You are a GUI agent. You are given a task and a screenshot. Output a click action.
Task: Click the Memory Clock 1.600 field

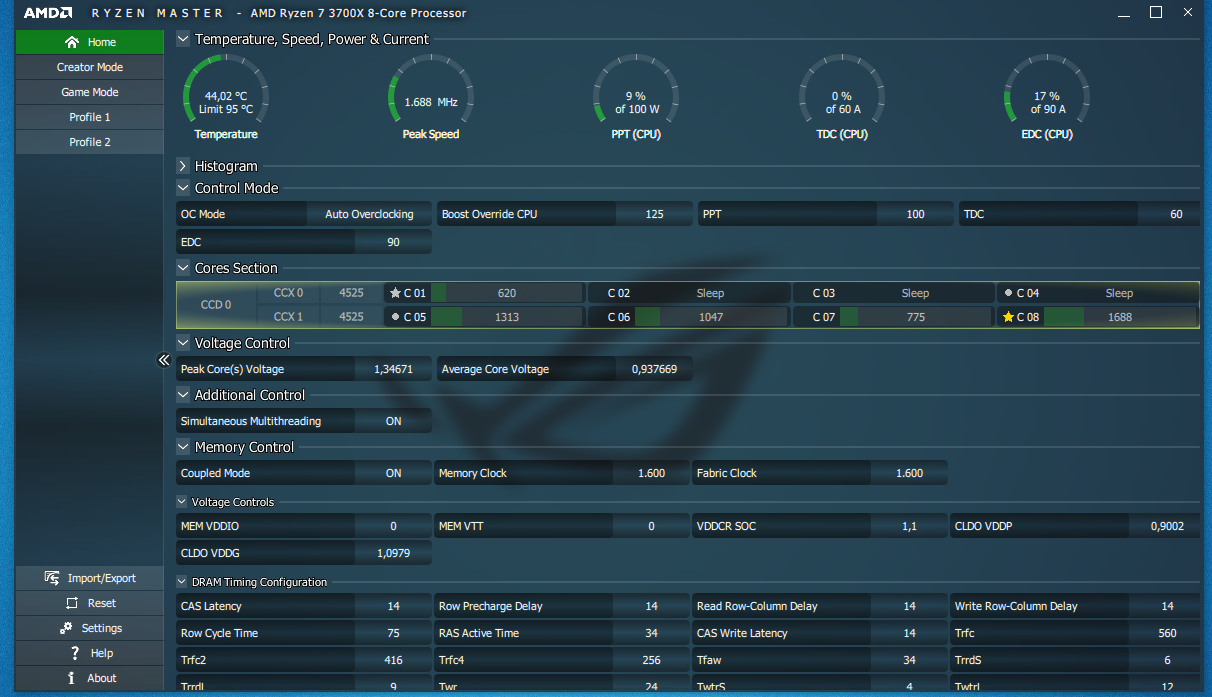click(651, 473)
